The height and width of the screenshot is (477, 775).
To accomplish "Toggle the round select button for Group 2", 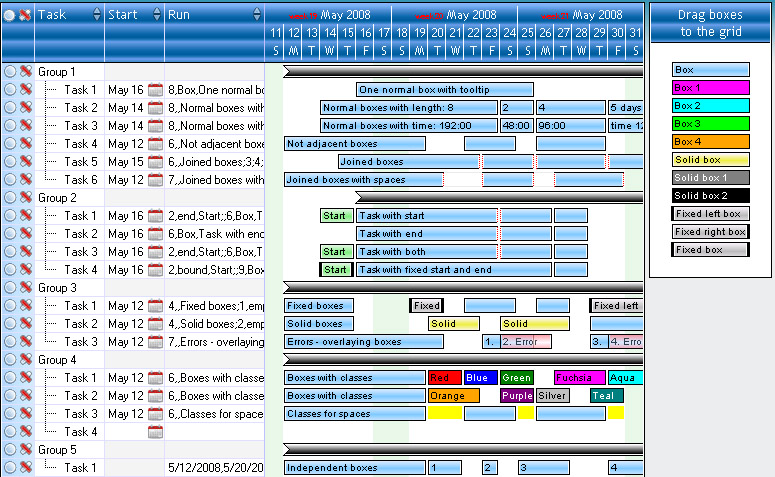I will [10, 198].
